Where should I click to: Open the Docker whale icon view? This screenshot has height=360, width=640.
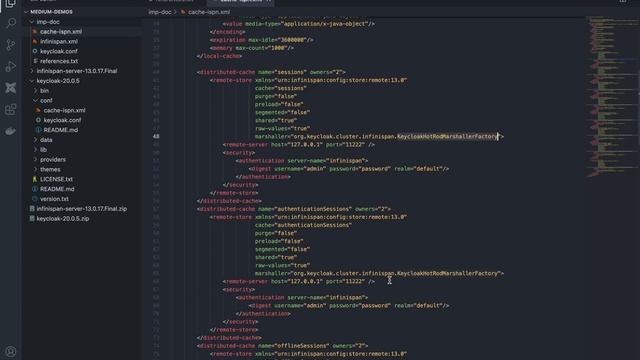click(x=11, y=131)
